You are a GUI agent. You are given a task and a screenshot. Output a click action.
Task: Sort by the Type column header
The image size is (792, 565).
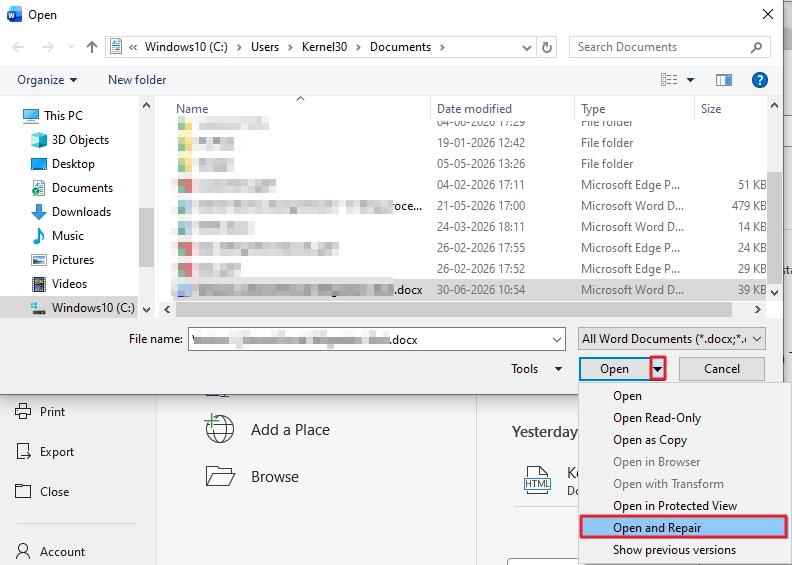[593, 109]
